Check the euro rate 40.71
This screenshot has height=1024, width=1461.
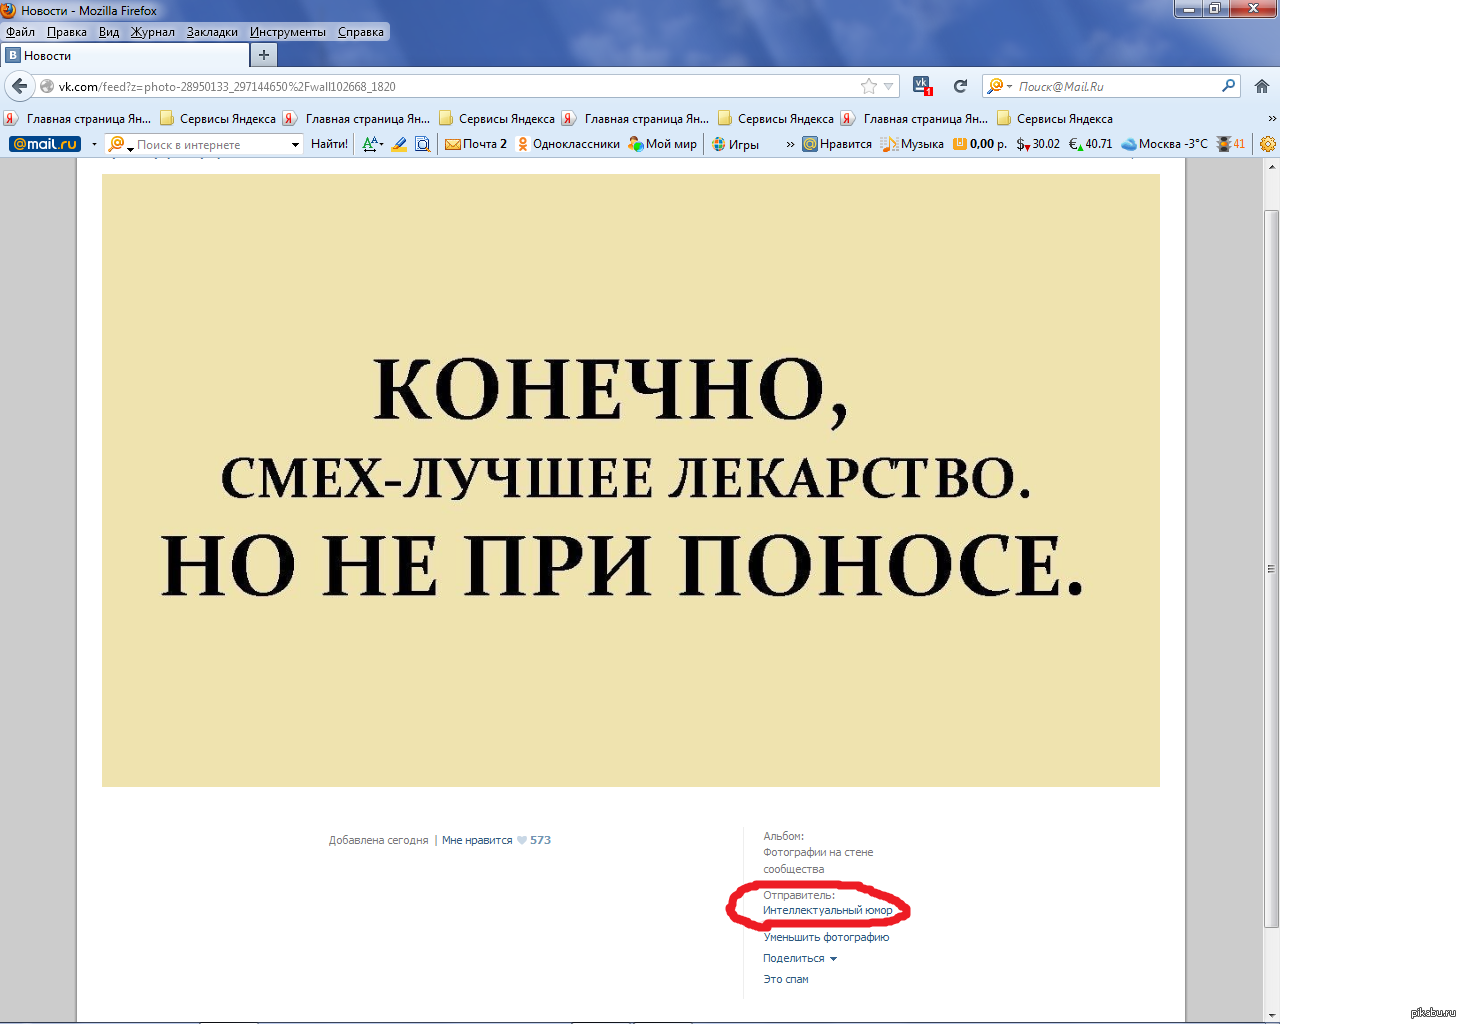(x=1090, y=144)
